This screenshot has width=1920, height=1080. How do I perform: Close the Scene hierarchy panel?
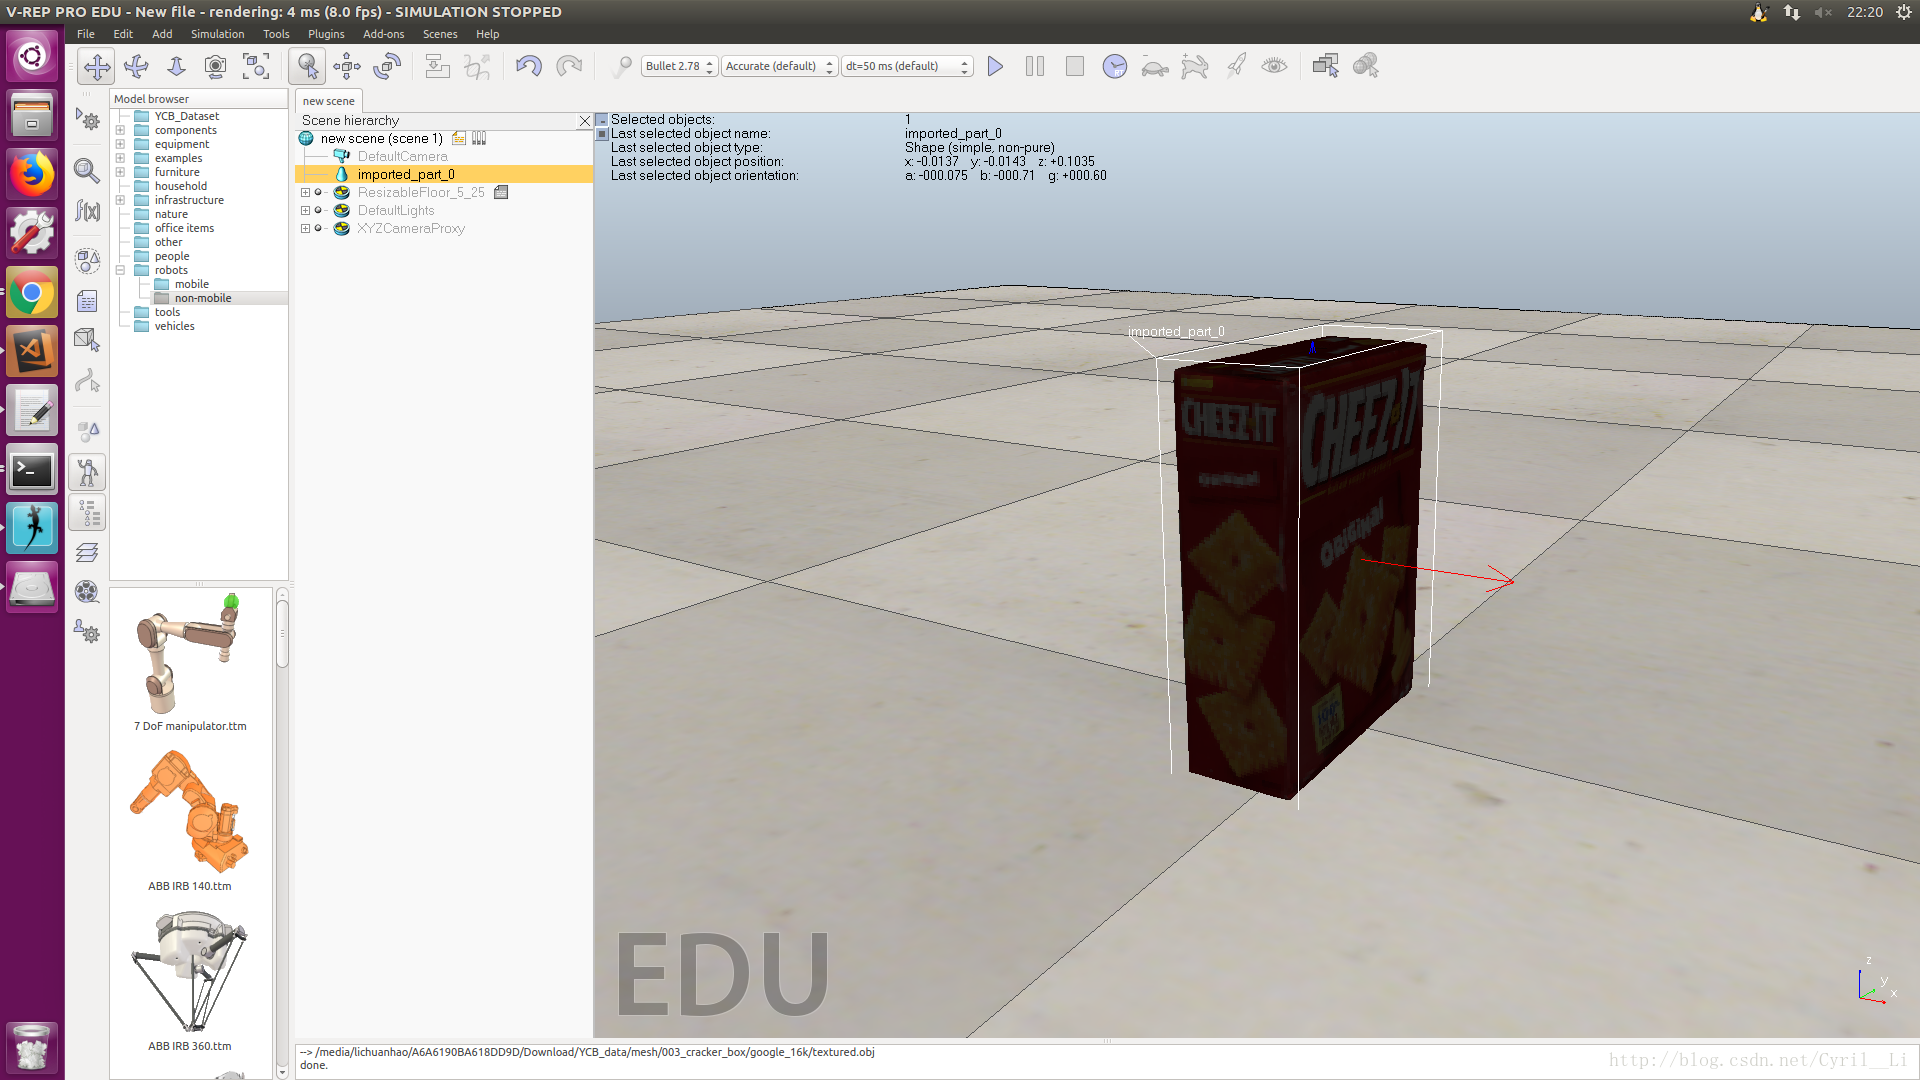(x=585, y=121)
